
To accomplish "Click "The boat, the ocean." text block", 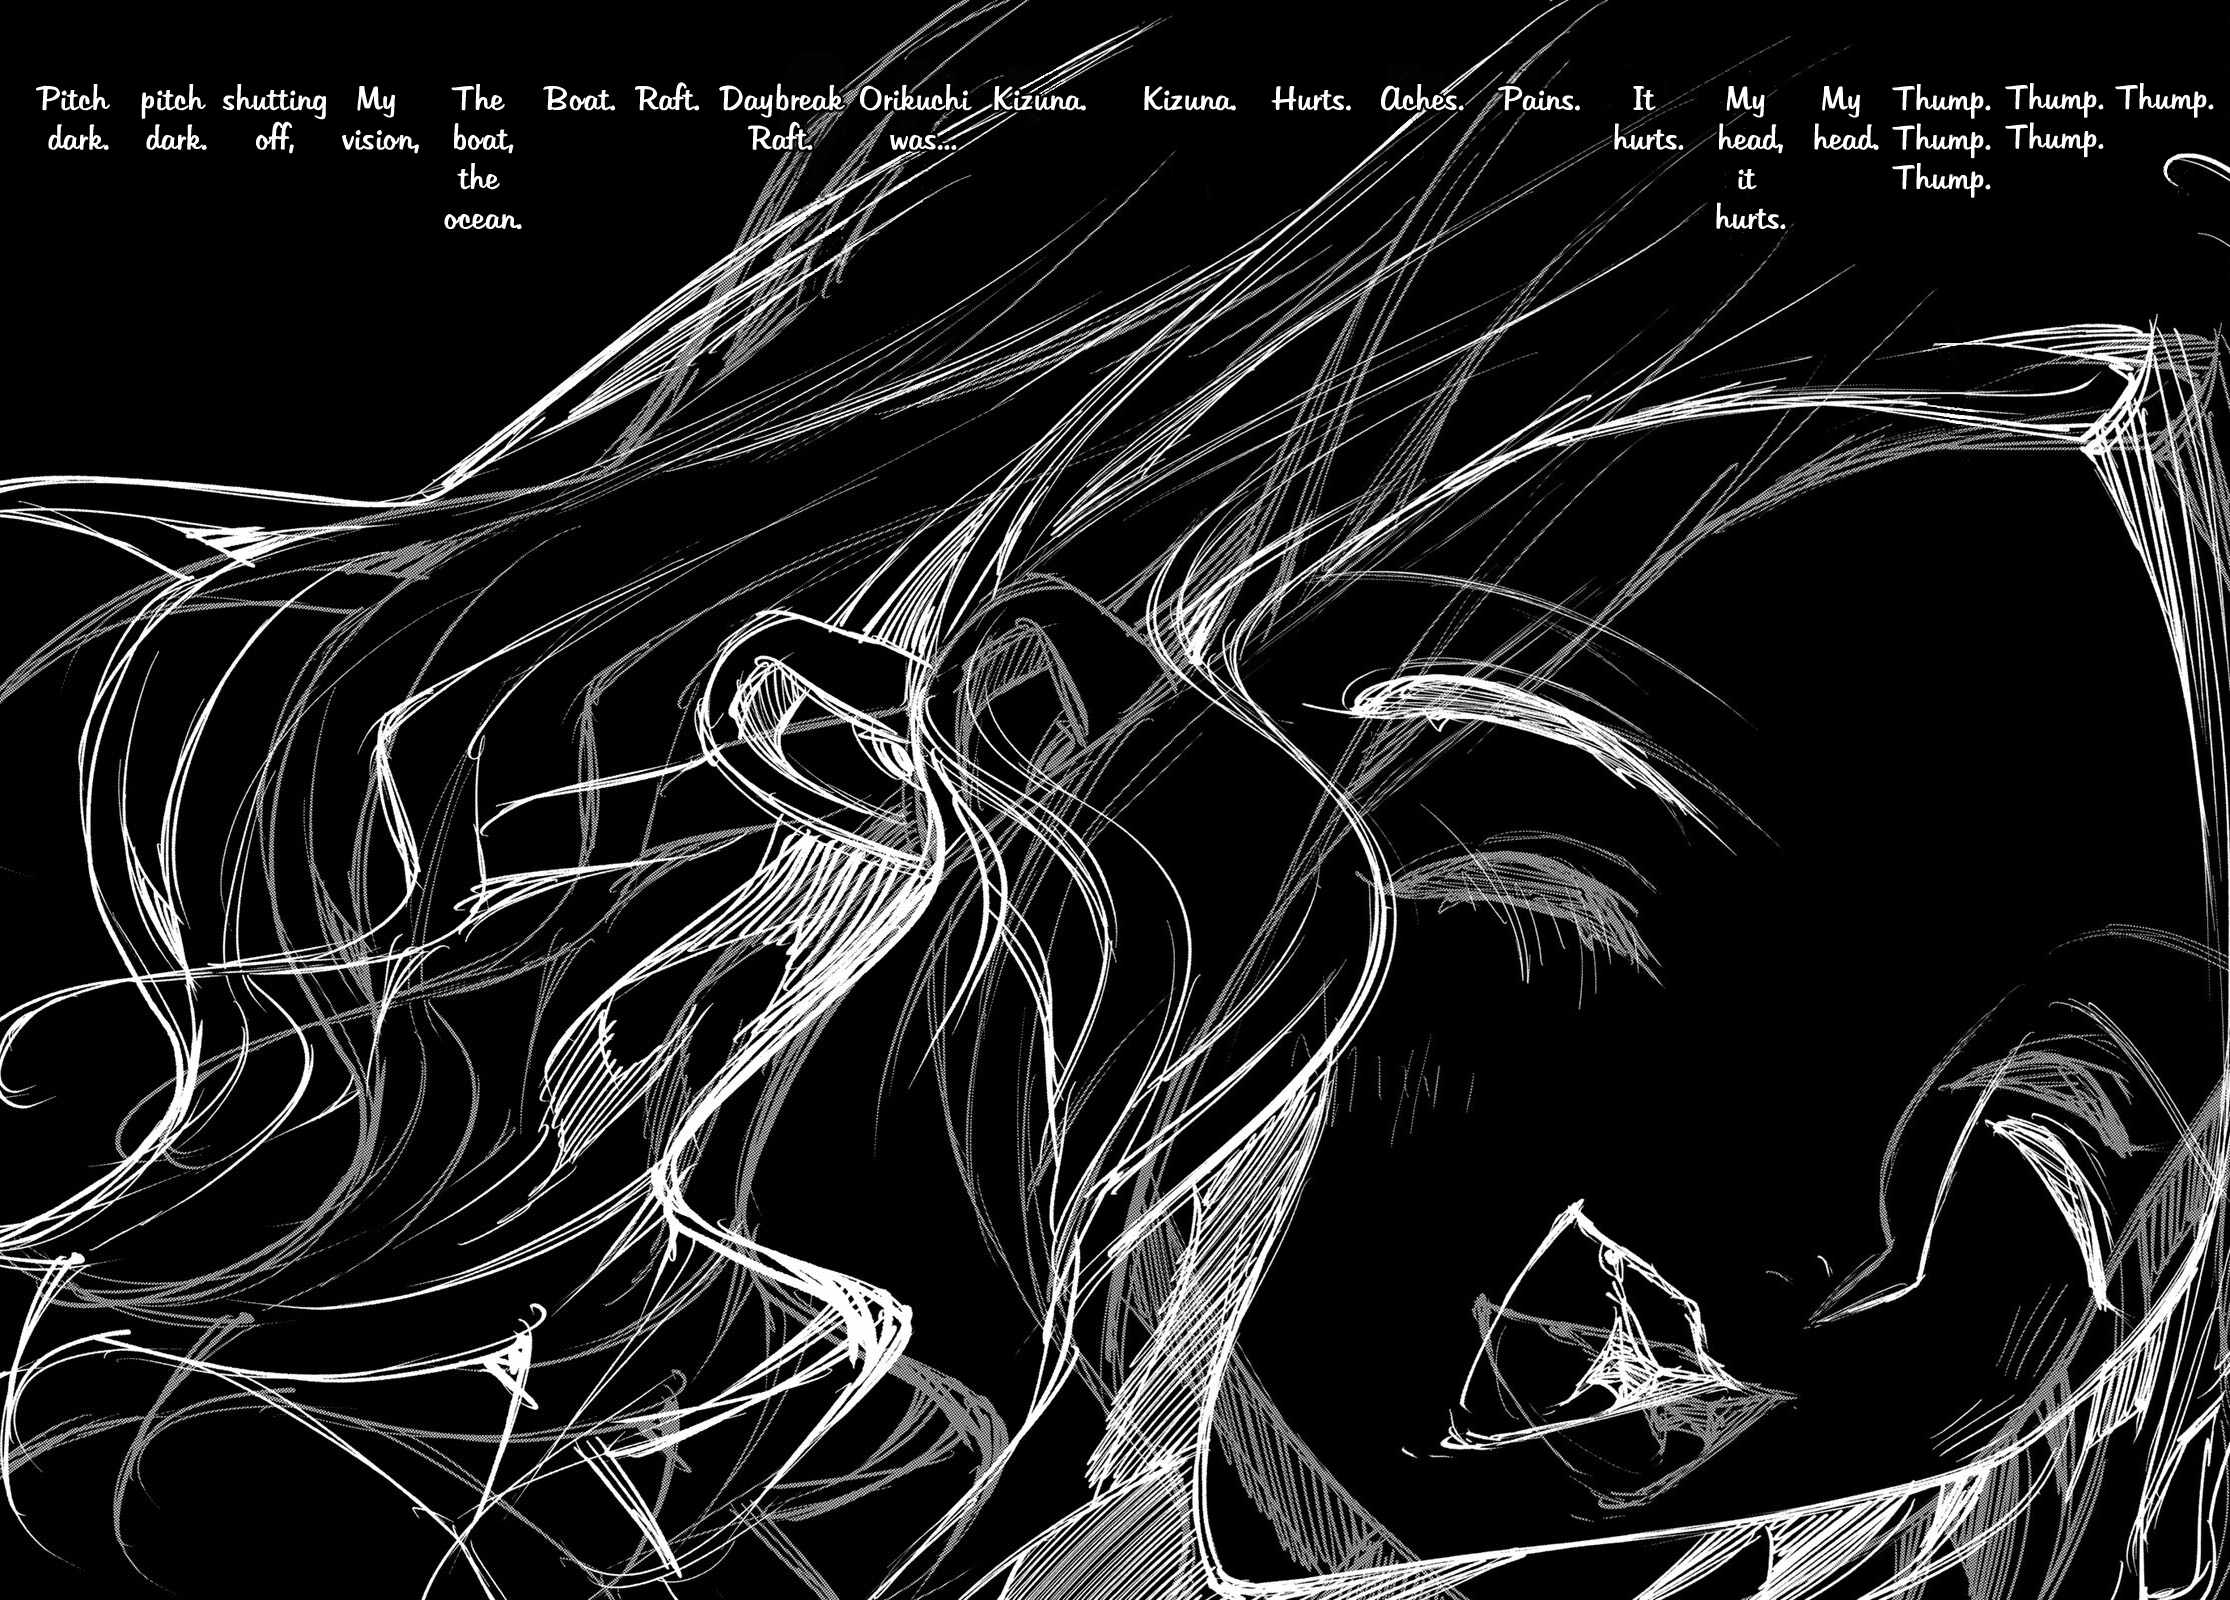I will pyautogui.click(x=480, y=159).
